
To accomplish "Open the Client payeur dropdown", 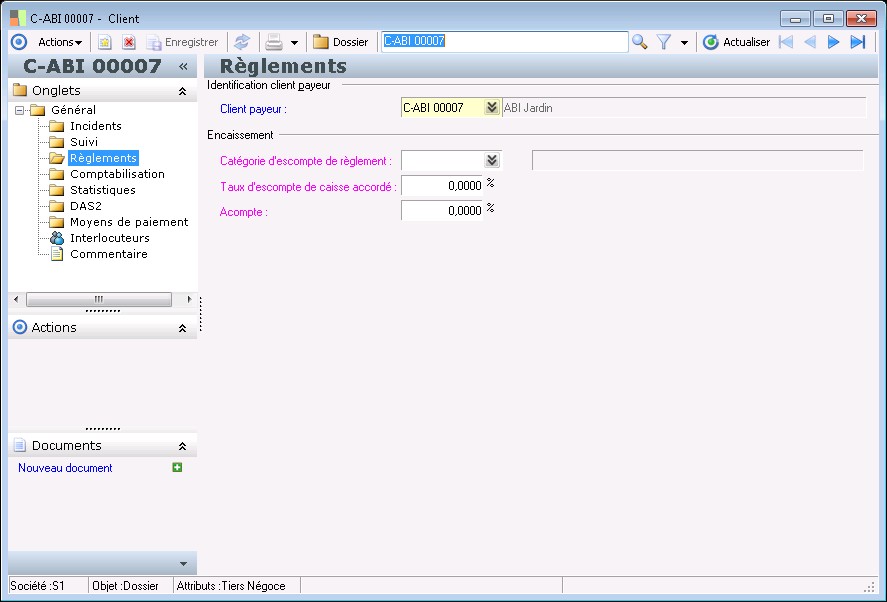I will (x=492, y=108).
